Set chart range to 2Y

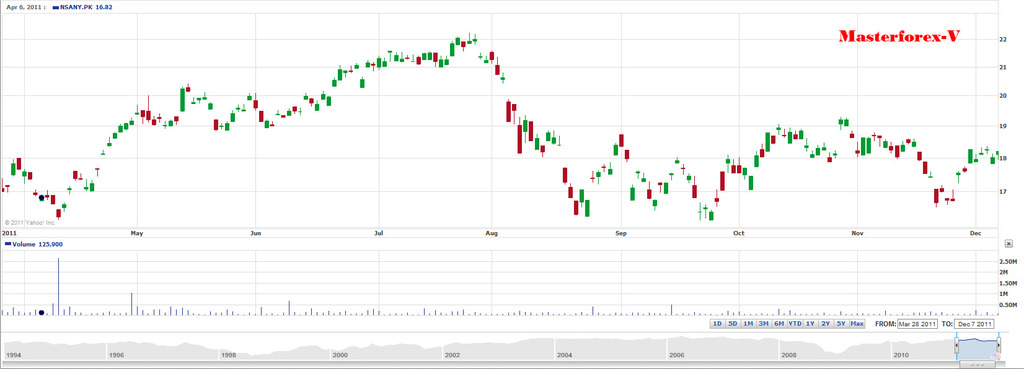825,324
